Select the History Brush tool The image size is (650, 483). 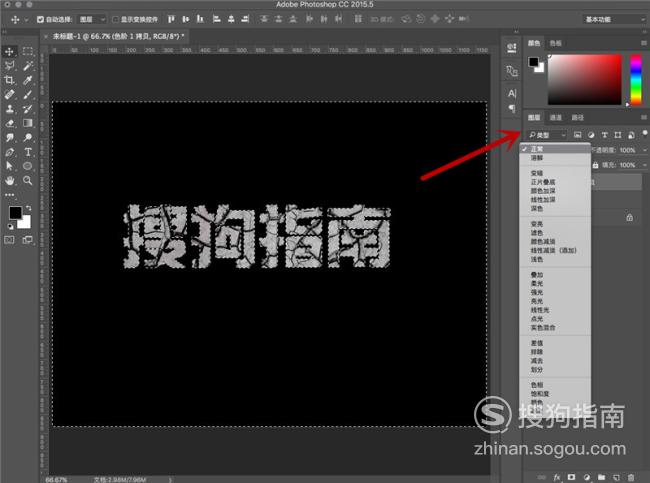(28, 109)
